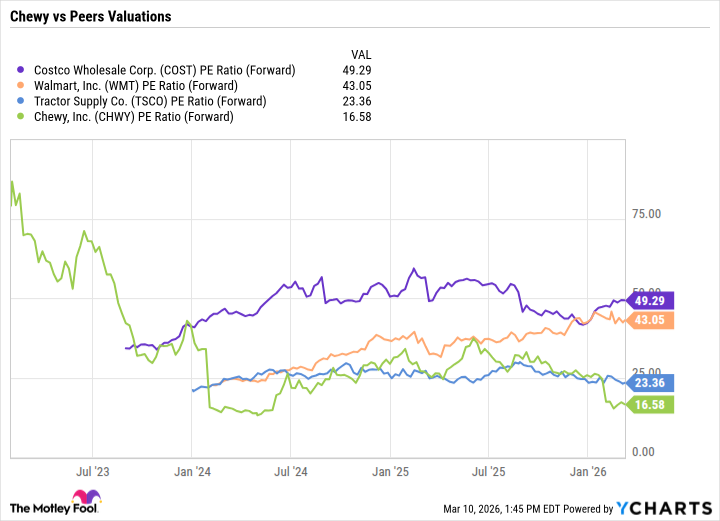This screenshot has height=521, width=720.
Task: Click the Motley Fool jester hat icon
Action: [x=81, y=498]
